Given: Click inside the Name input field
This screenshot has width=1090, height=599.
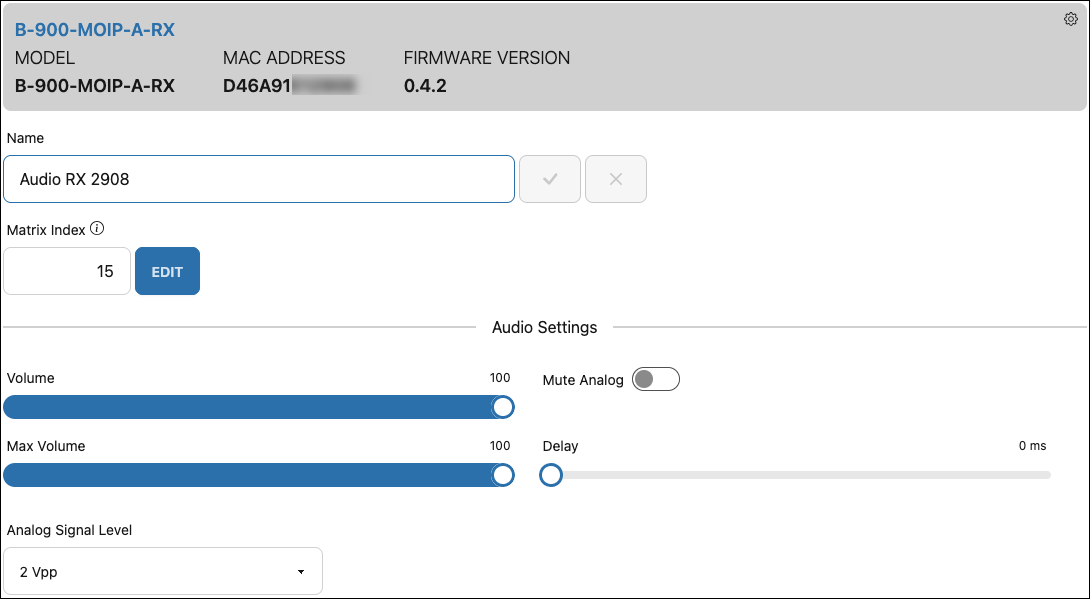Looking at the screenshot, I should tap(259, 179).
